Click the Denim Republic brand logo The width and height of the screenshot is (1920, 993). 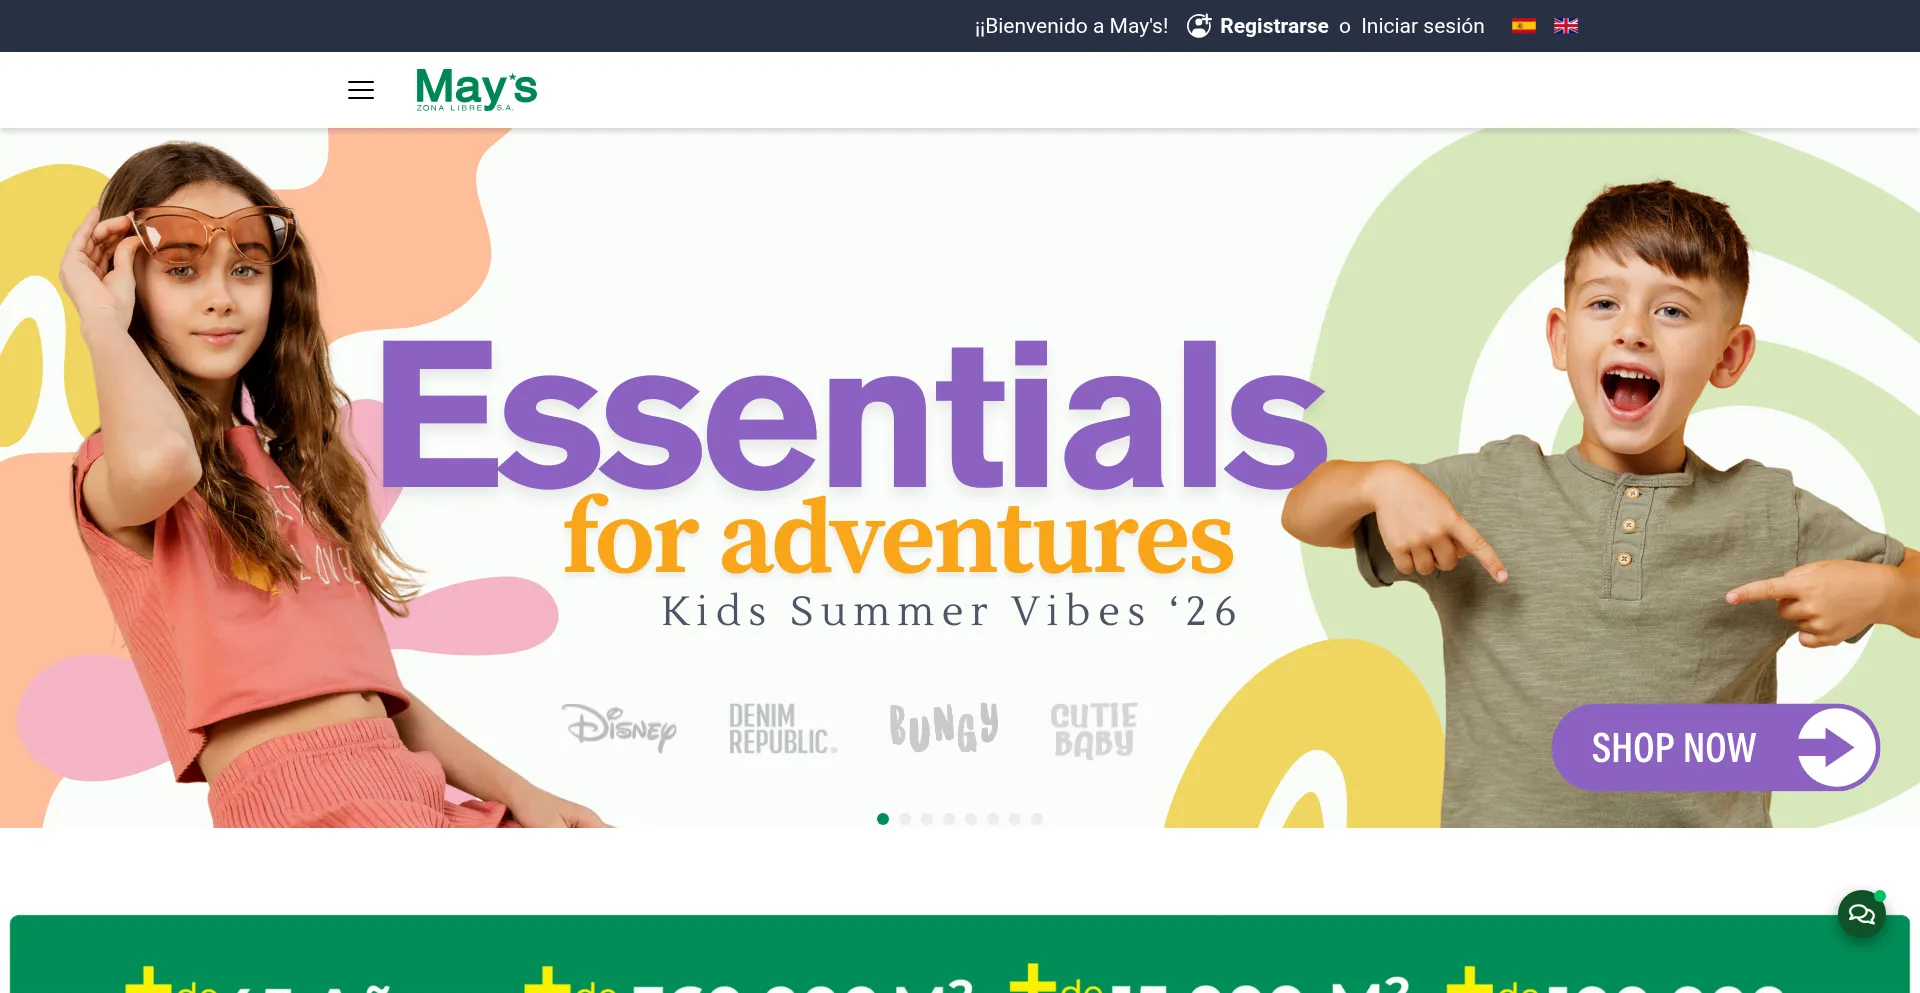click(x=782, y=728)
